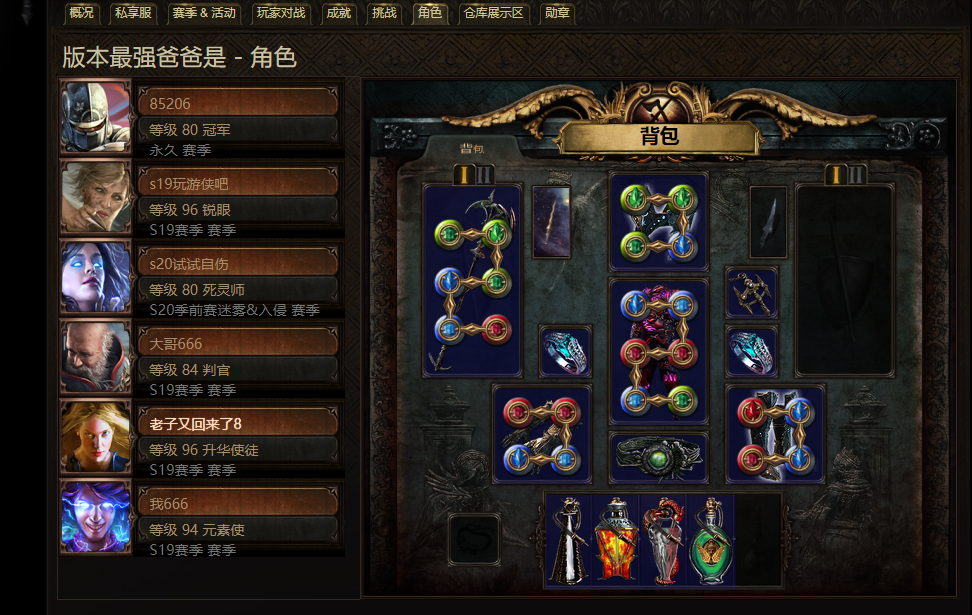Switch to left weapon set II

click(x=484, y=175)
